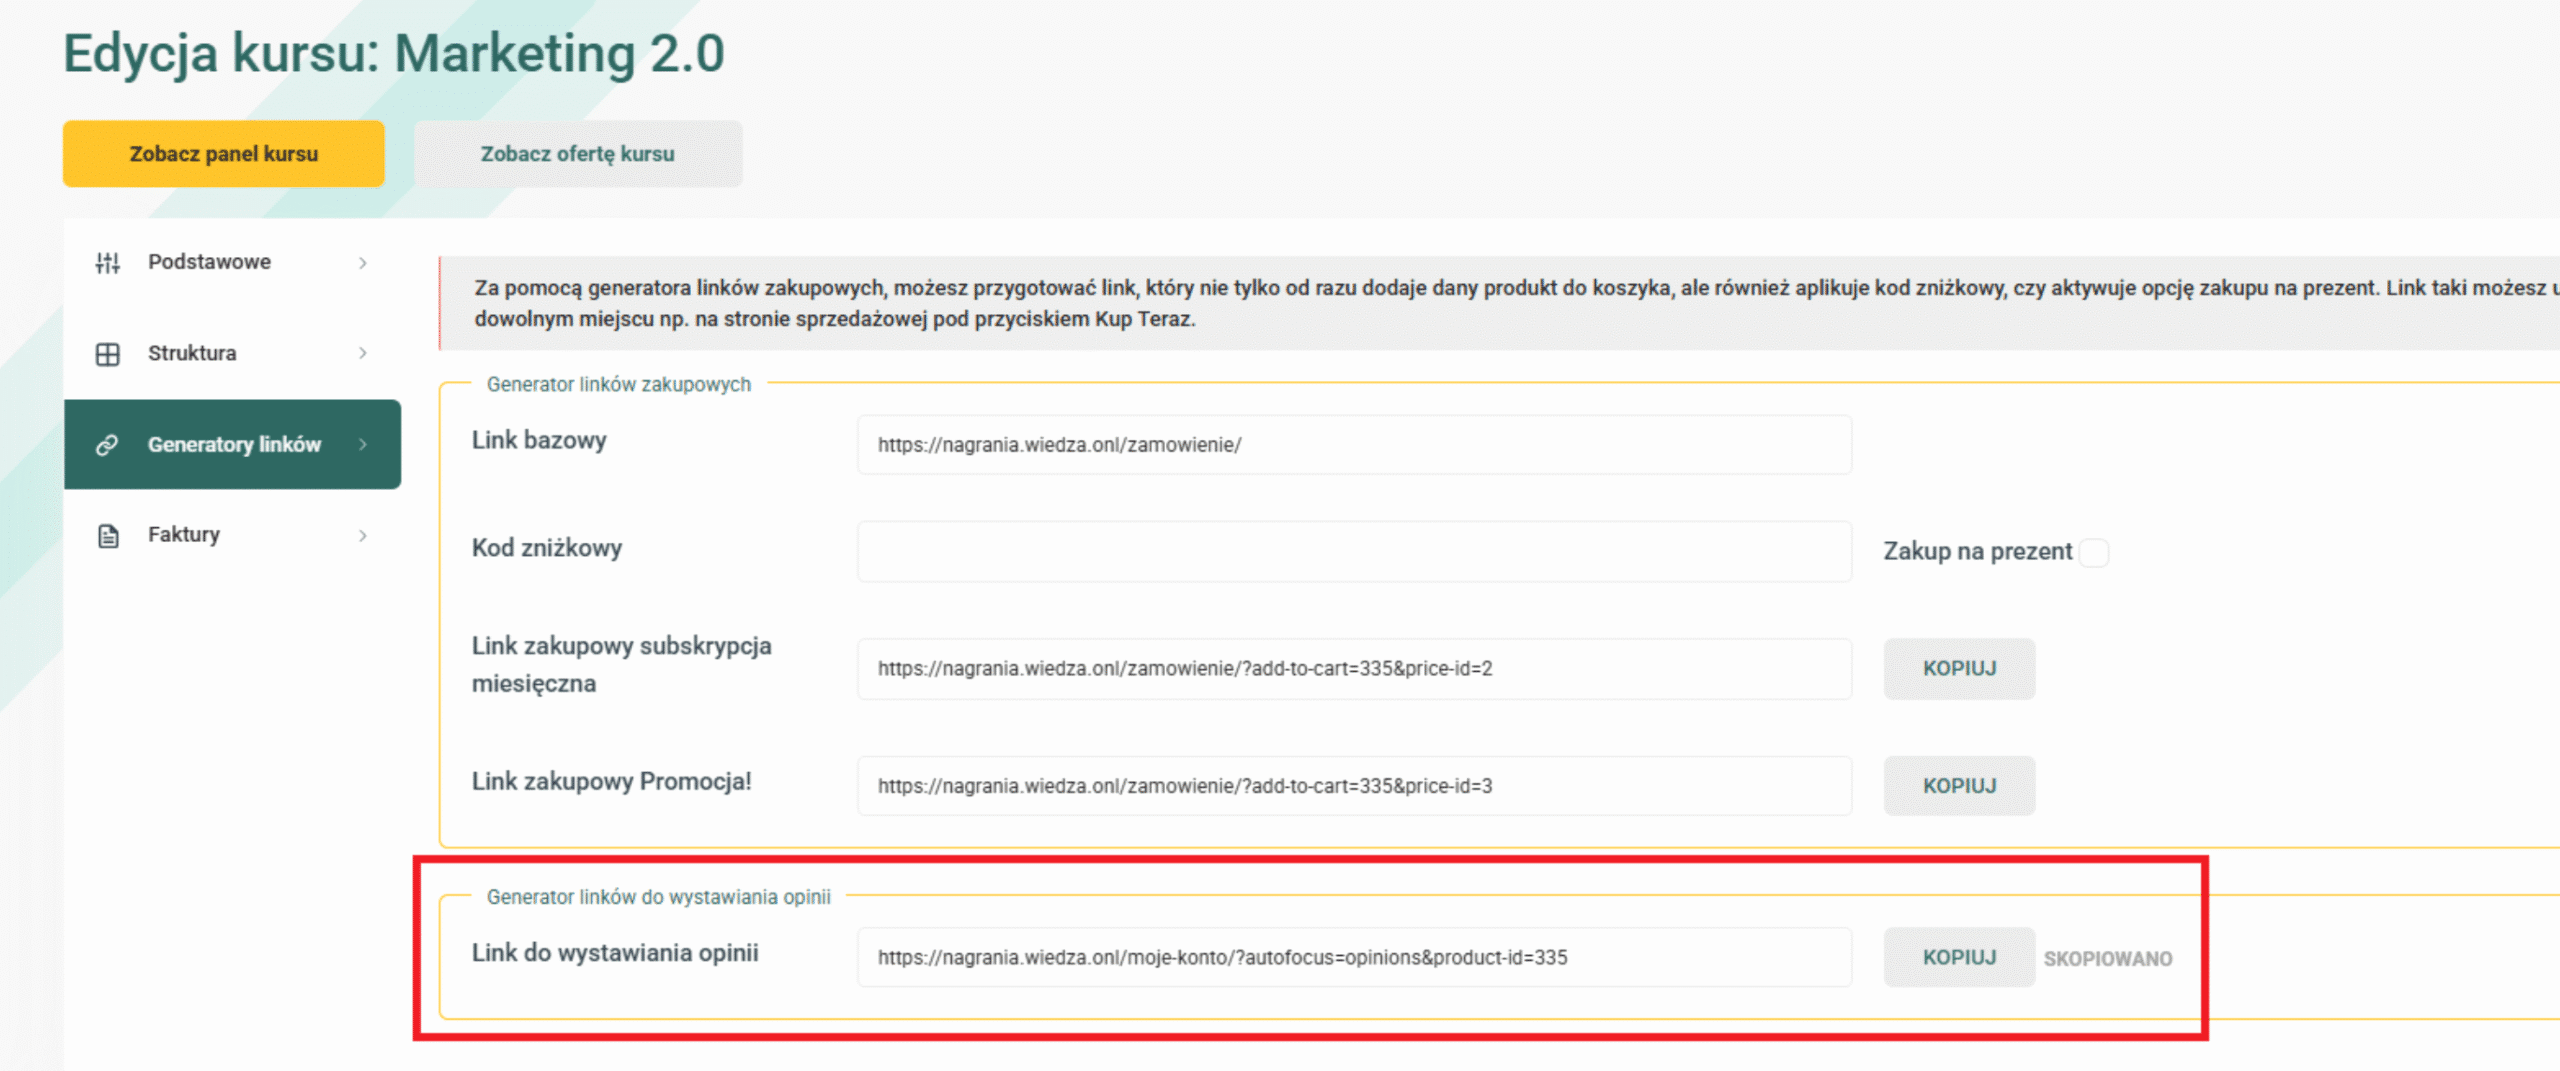
Task: Click Zobacz panel kursu button
Action: [224, 154]
